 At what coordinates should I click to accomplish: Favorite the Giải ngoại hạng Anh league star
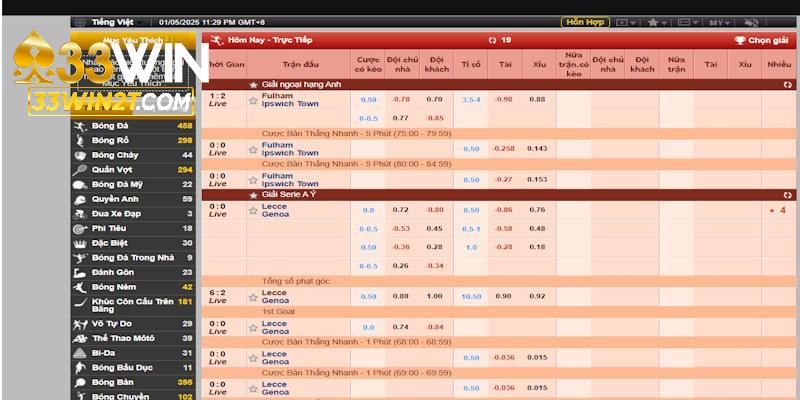tap(254, 85)
